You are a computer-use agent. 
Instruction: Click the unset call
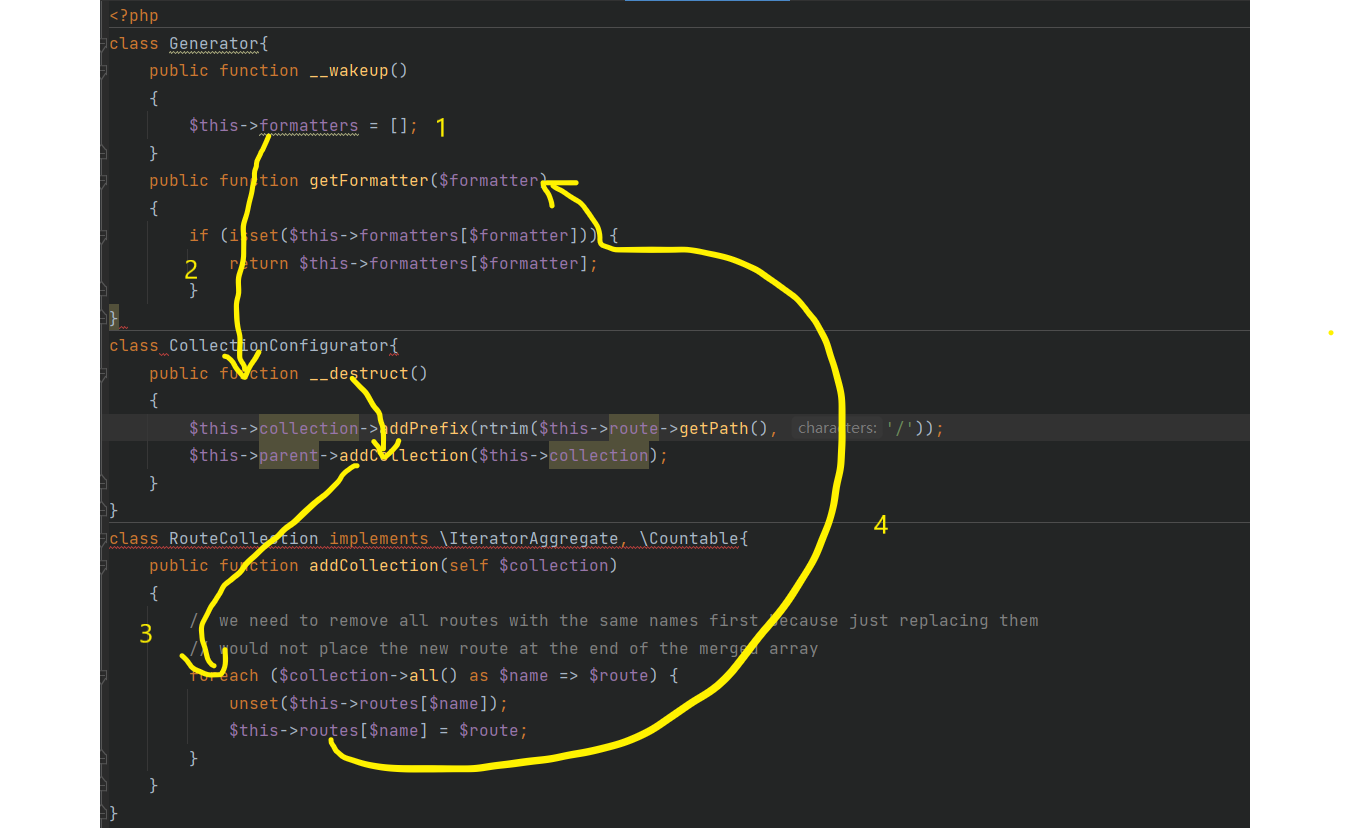point(254,703)
